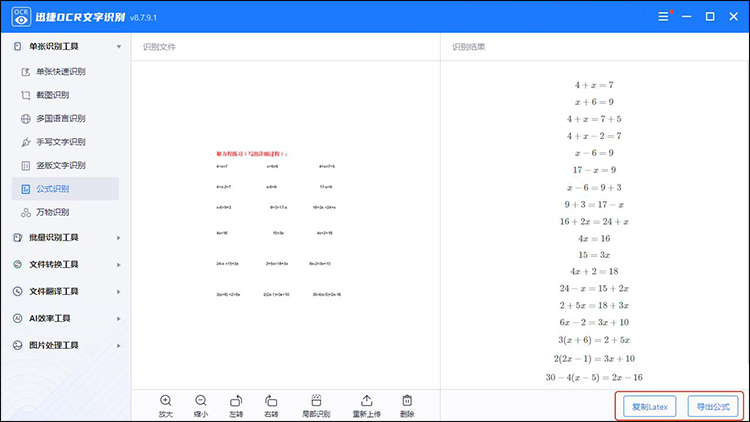Expand the 文件转换工具 section arrow
The width and height of the screenshot is (750, 422).
119,265
